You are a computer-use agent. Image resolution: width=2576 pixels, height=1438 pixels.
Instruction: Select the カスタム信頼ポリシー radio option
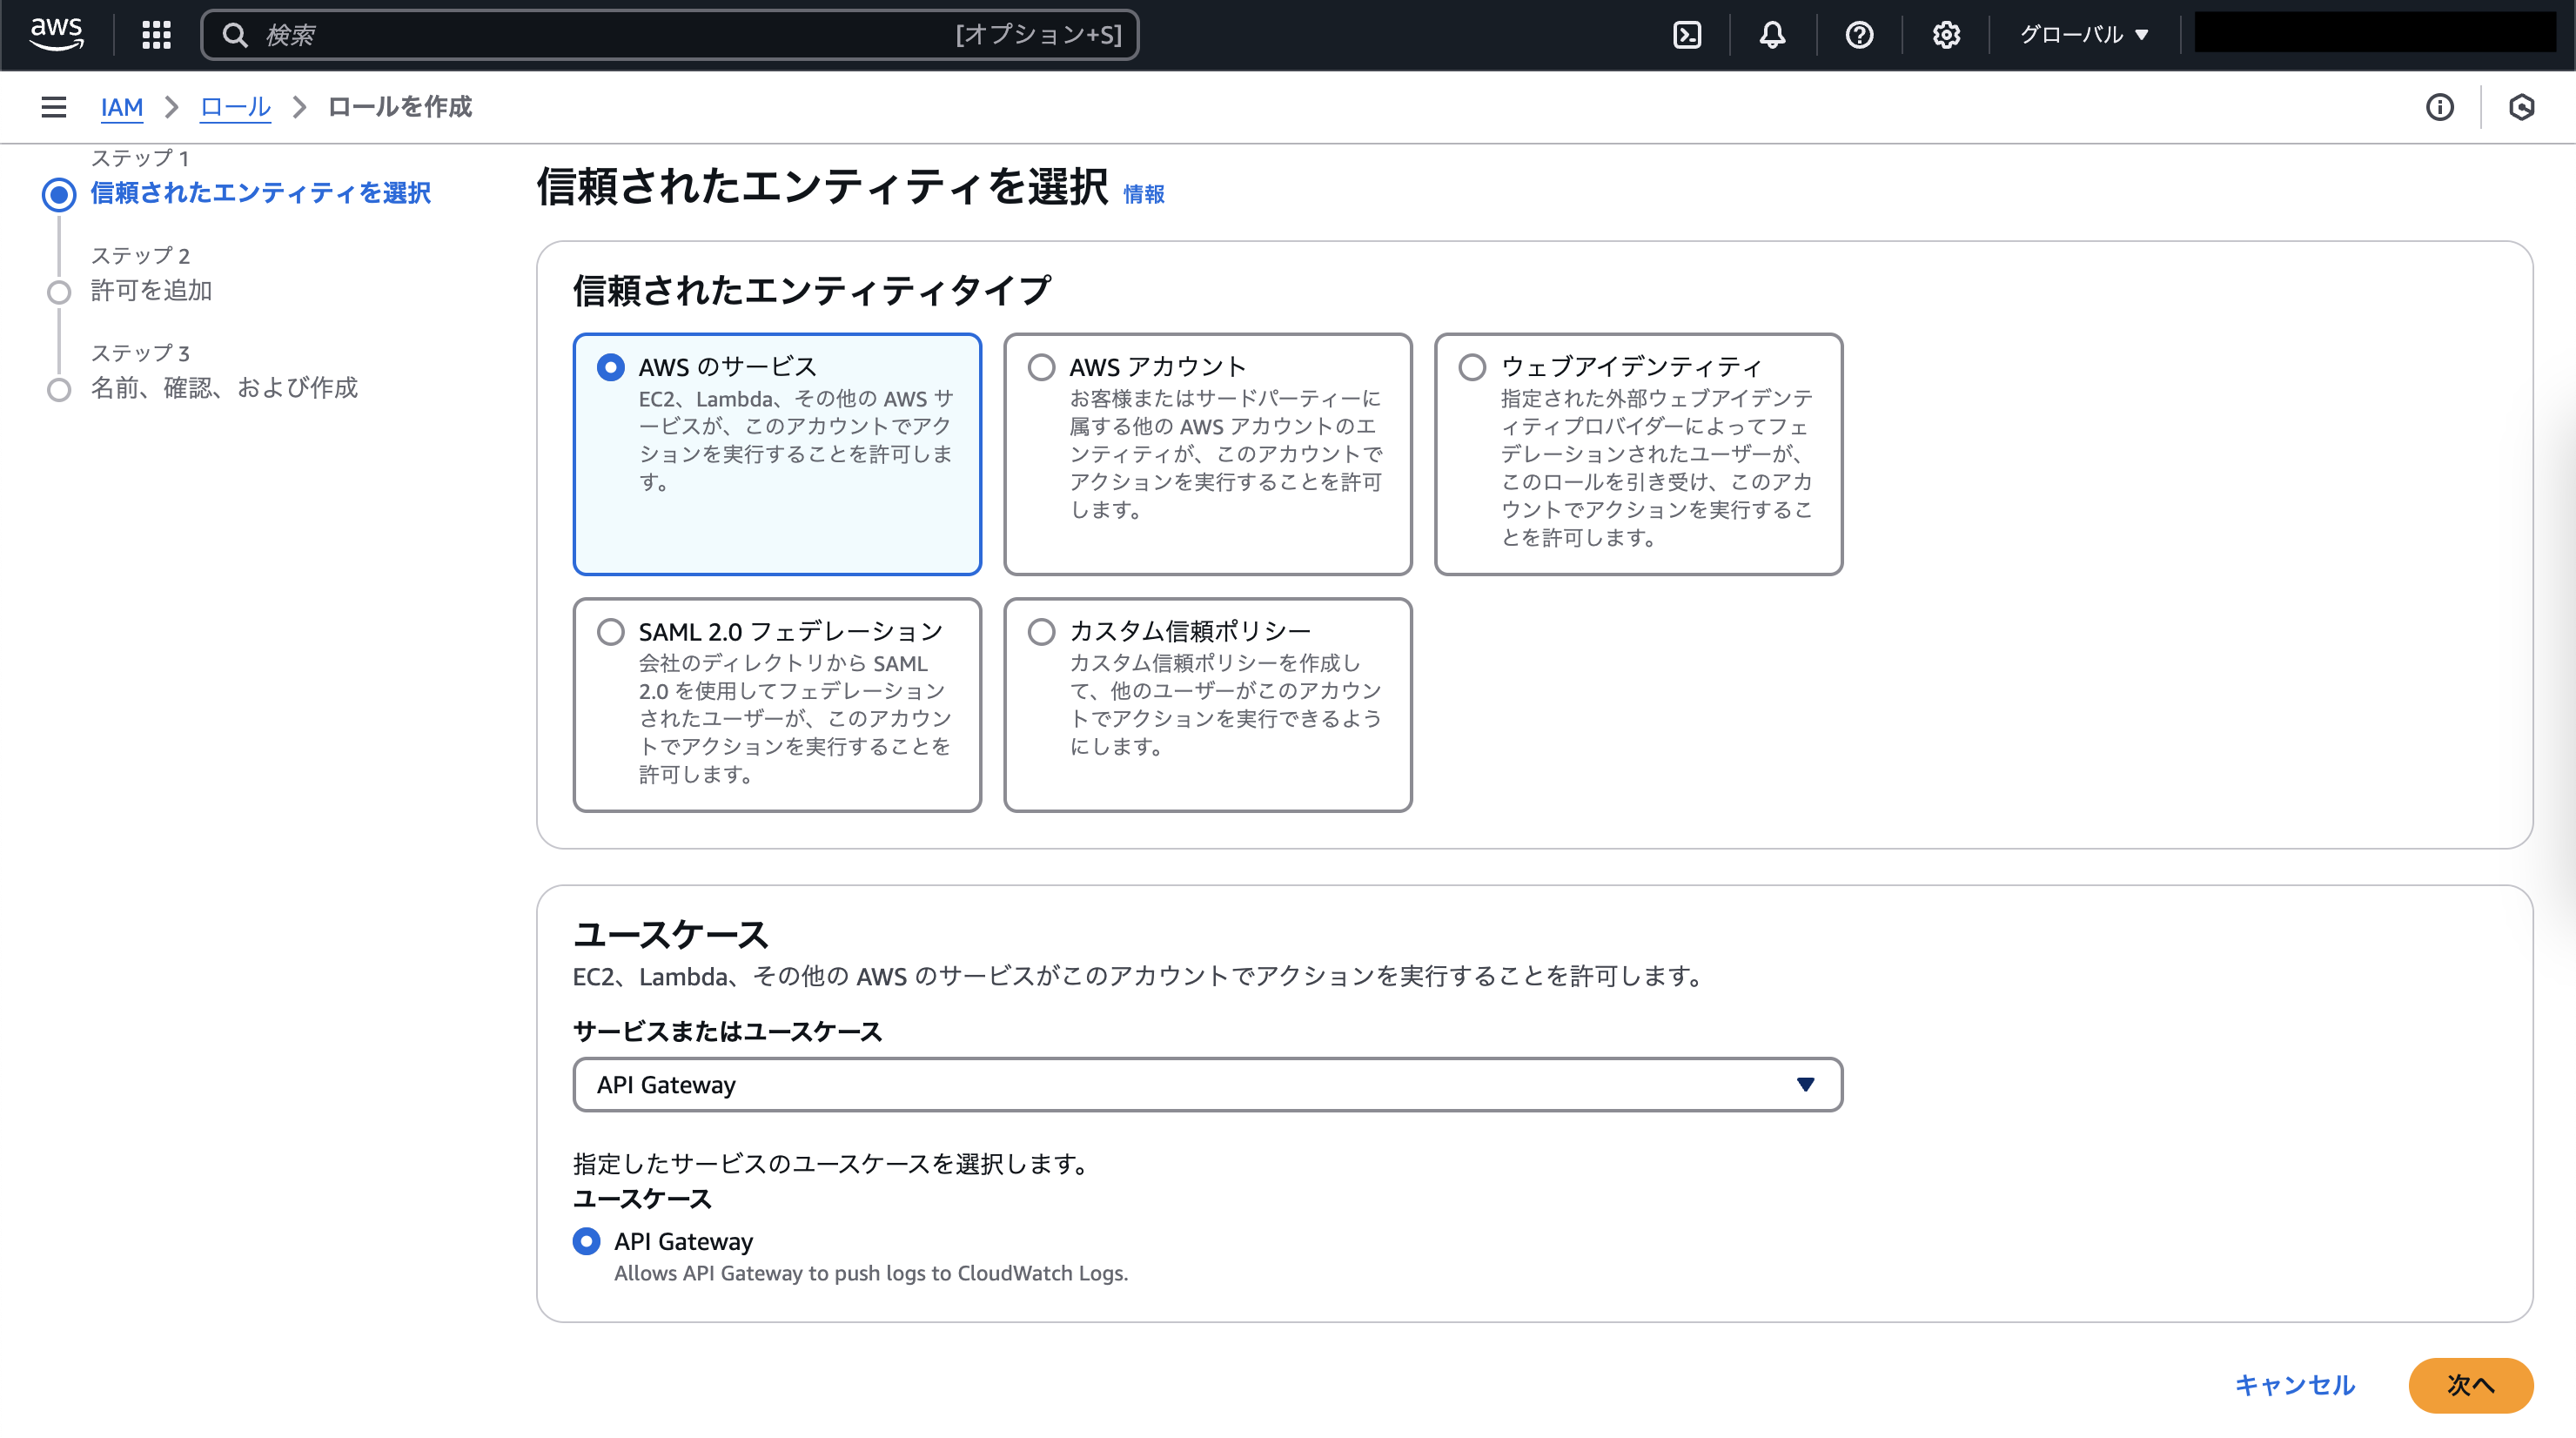1041,632
